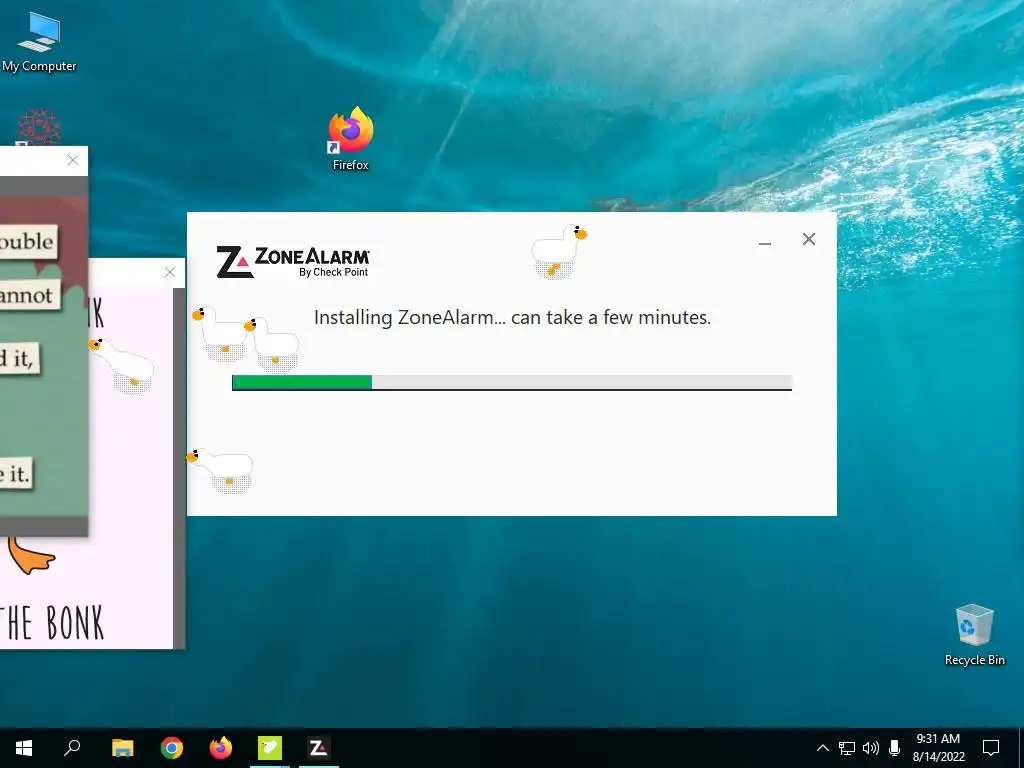Click the goose at installer's bottom-left edge
This screenshot has width=1024, height=768.
coord(221,470)
